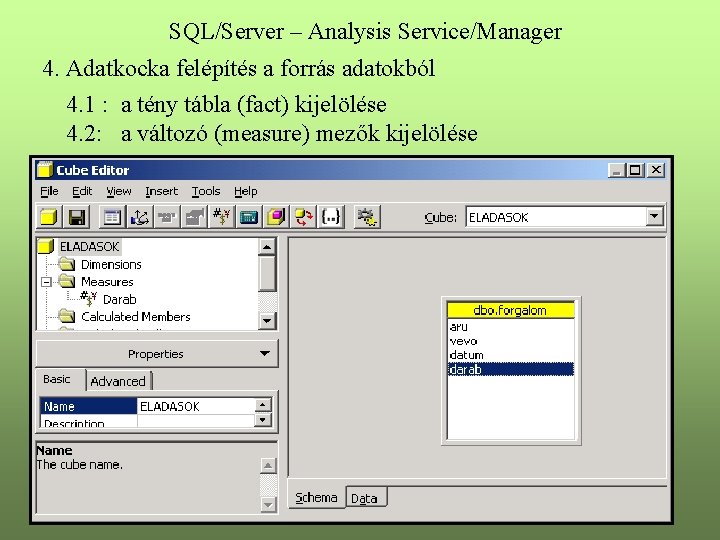Viewport: 720px width, 540px height.
Task: Click the curly braces named set toolbar icon
Action: (331, 217)
